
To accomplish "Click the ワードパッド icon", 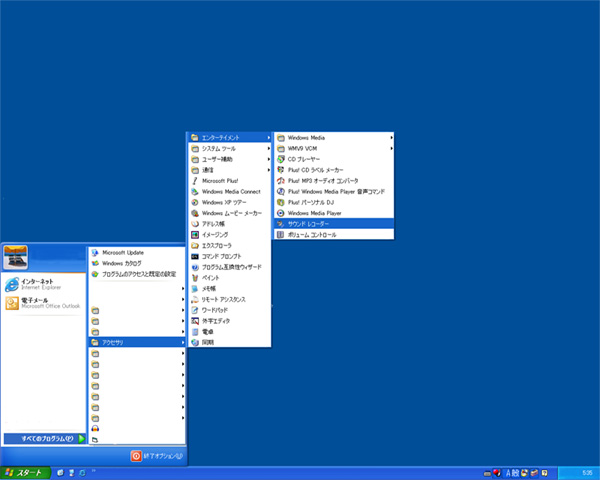I will [195, 310].
